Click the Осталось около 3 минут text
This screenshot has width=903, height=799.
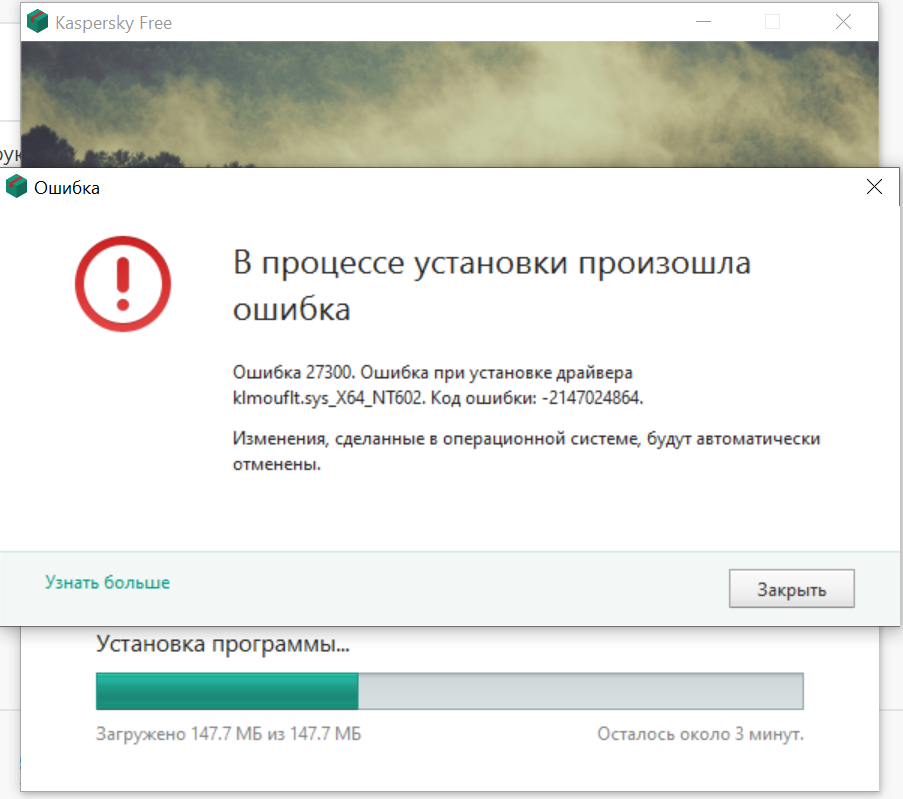pos(700,734)
